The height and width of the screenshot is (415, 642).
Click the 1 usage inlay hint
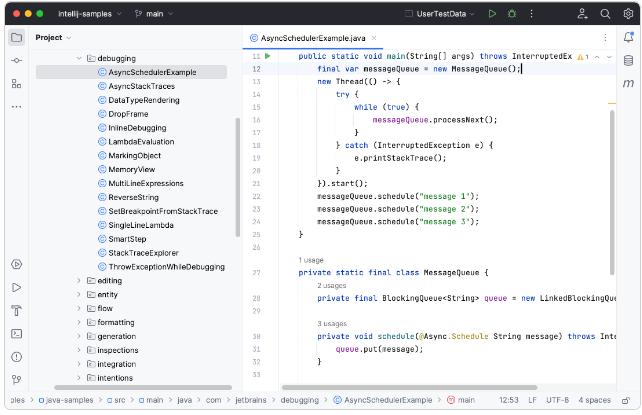[x=311, y=260]
